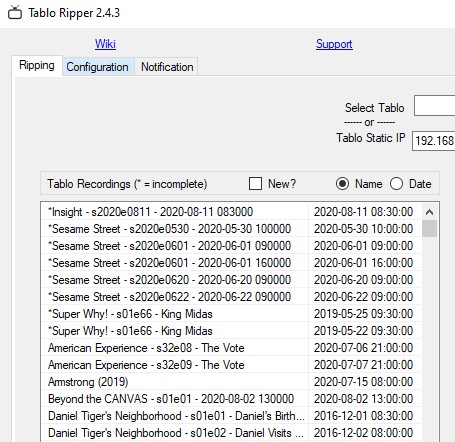
Task: Select Sesame Street s2020e0622 recording
Action: 231,297
